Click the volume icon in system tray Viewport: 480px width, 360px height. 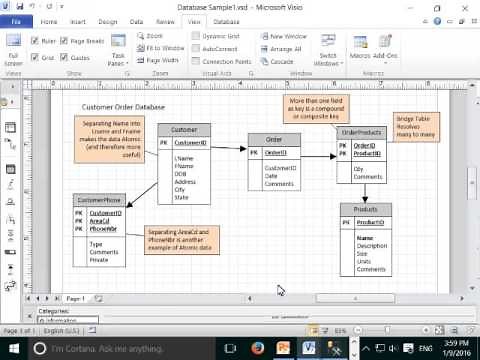[394, 349]
